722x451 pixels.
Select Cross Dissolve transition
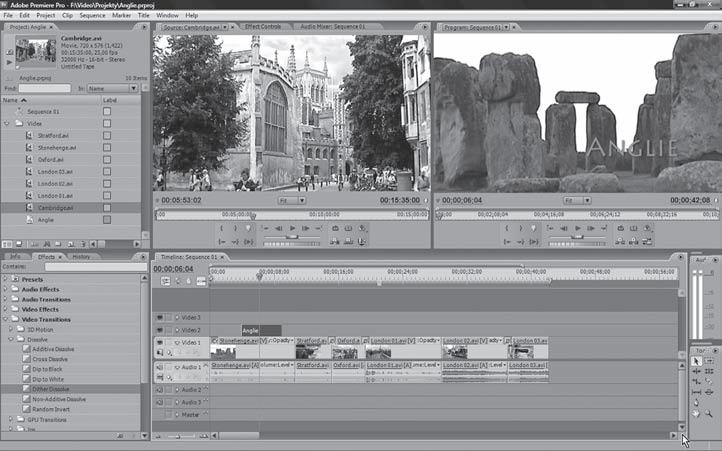pos(50,359)
